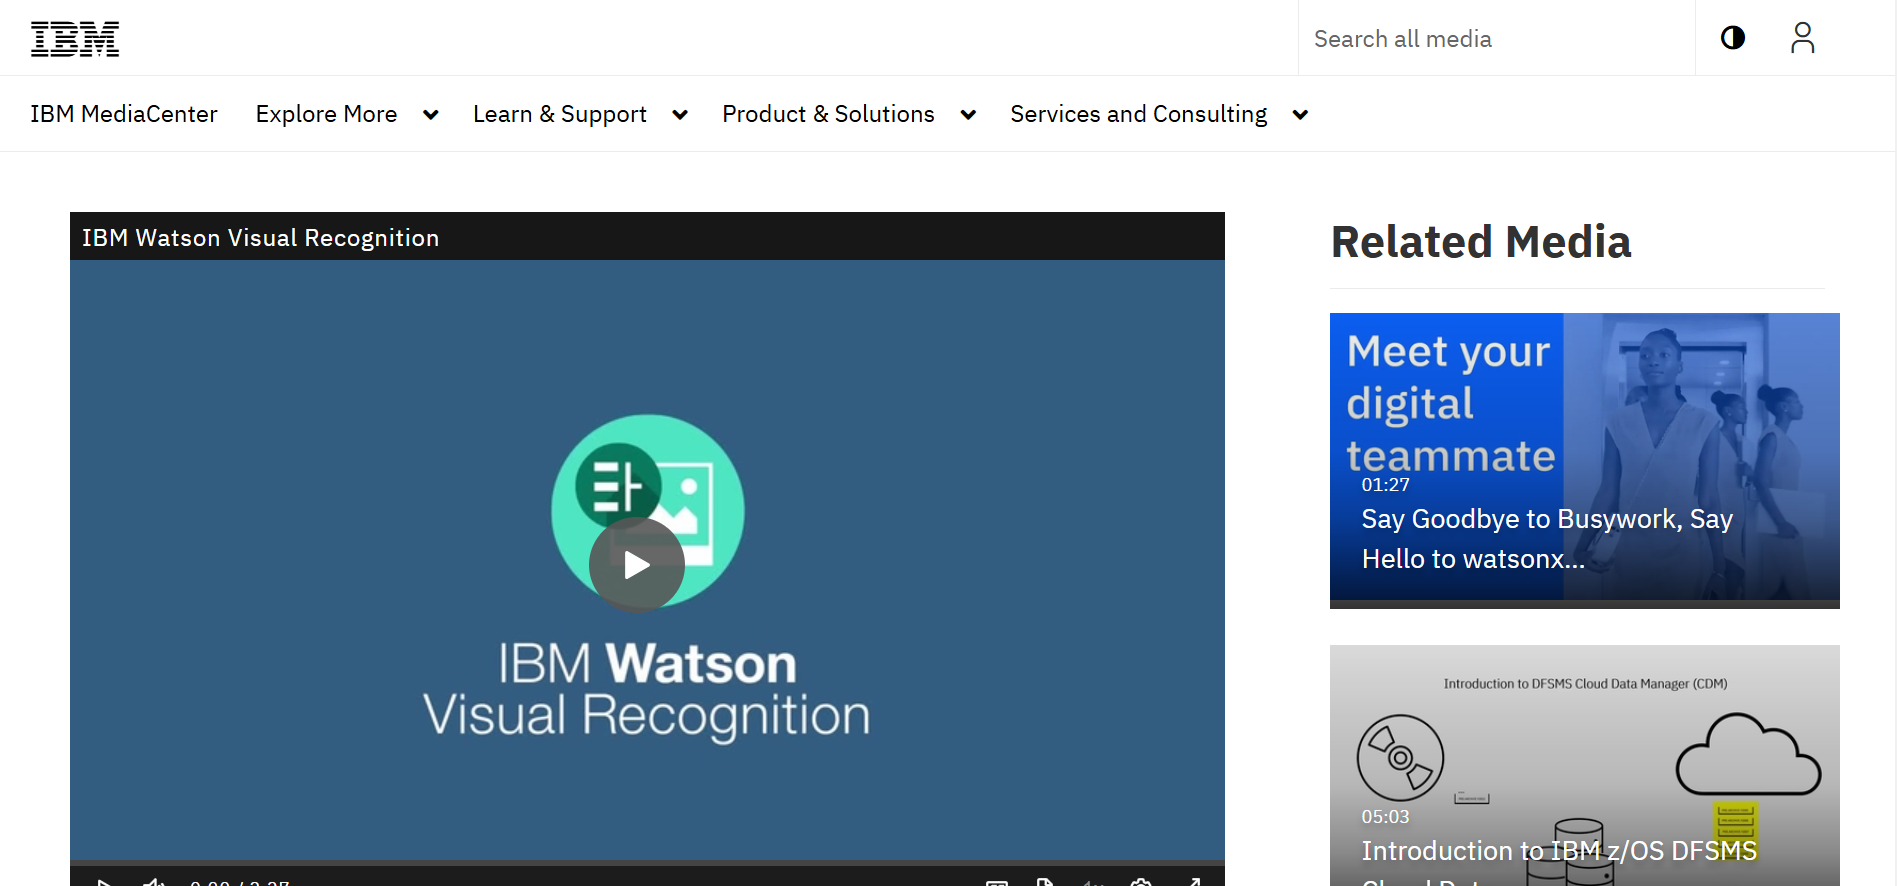
Task: Open the user profile icon
Action: 1802,38
